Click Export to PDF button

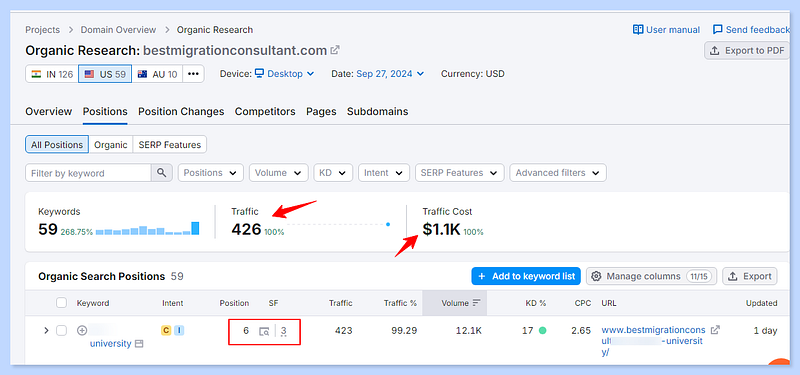(x=747, y=51)
